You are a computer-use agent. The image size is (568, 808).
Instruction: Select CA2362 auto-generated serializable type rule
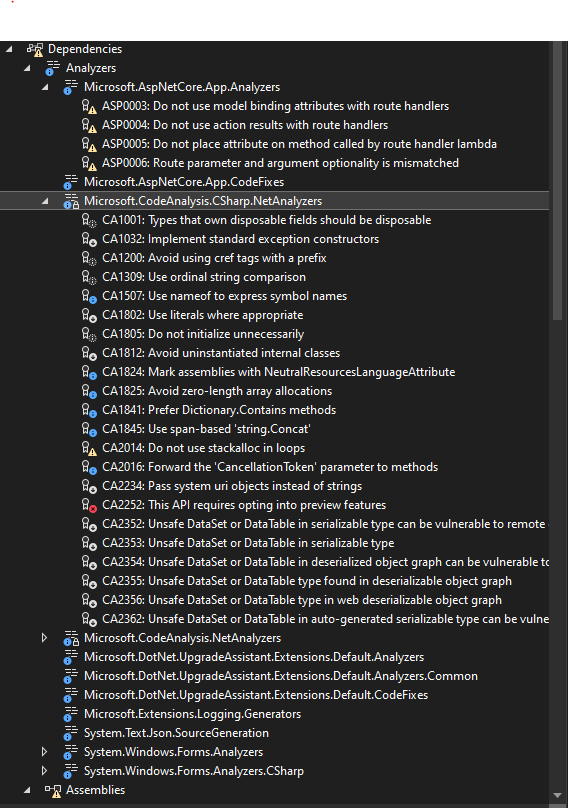pyautogui.click(x=325, y=619)
